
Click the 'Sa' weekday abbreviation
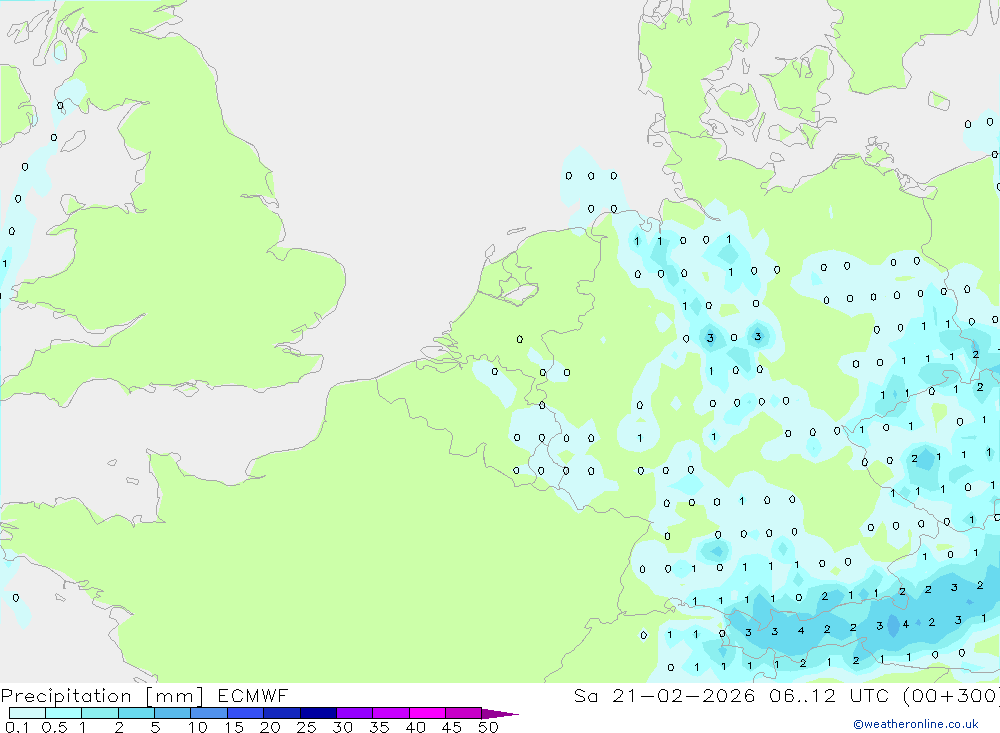(x=585, y=695)
